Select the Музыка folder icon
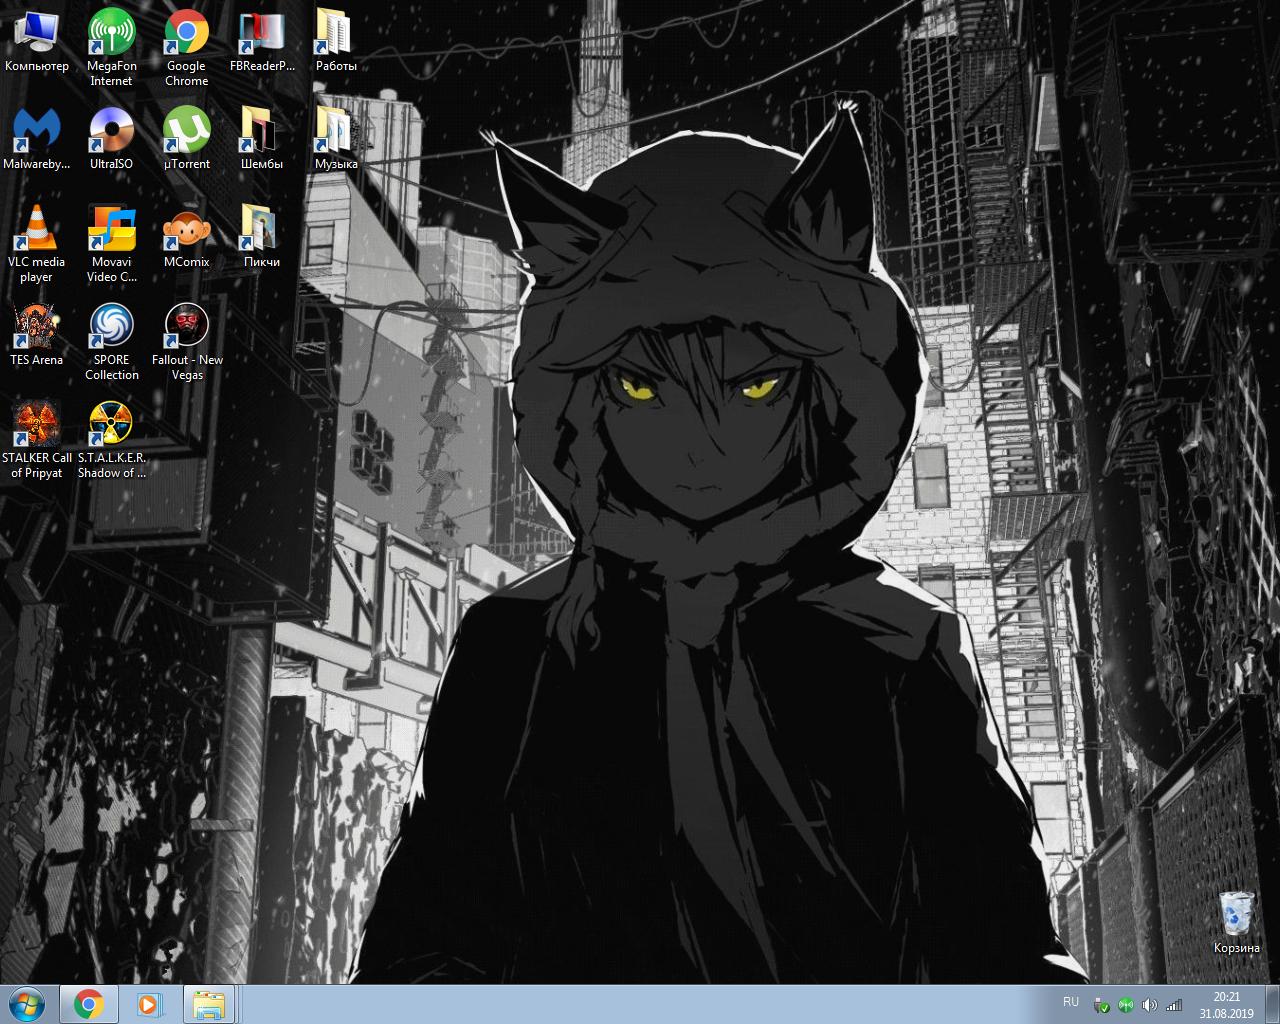The width and height of the screenshot is (1280, 1024). pyautogui.click(x=336, y=139)
